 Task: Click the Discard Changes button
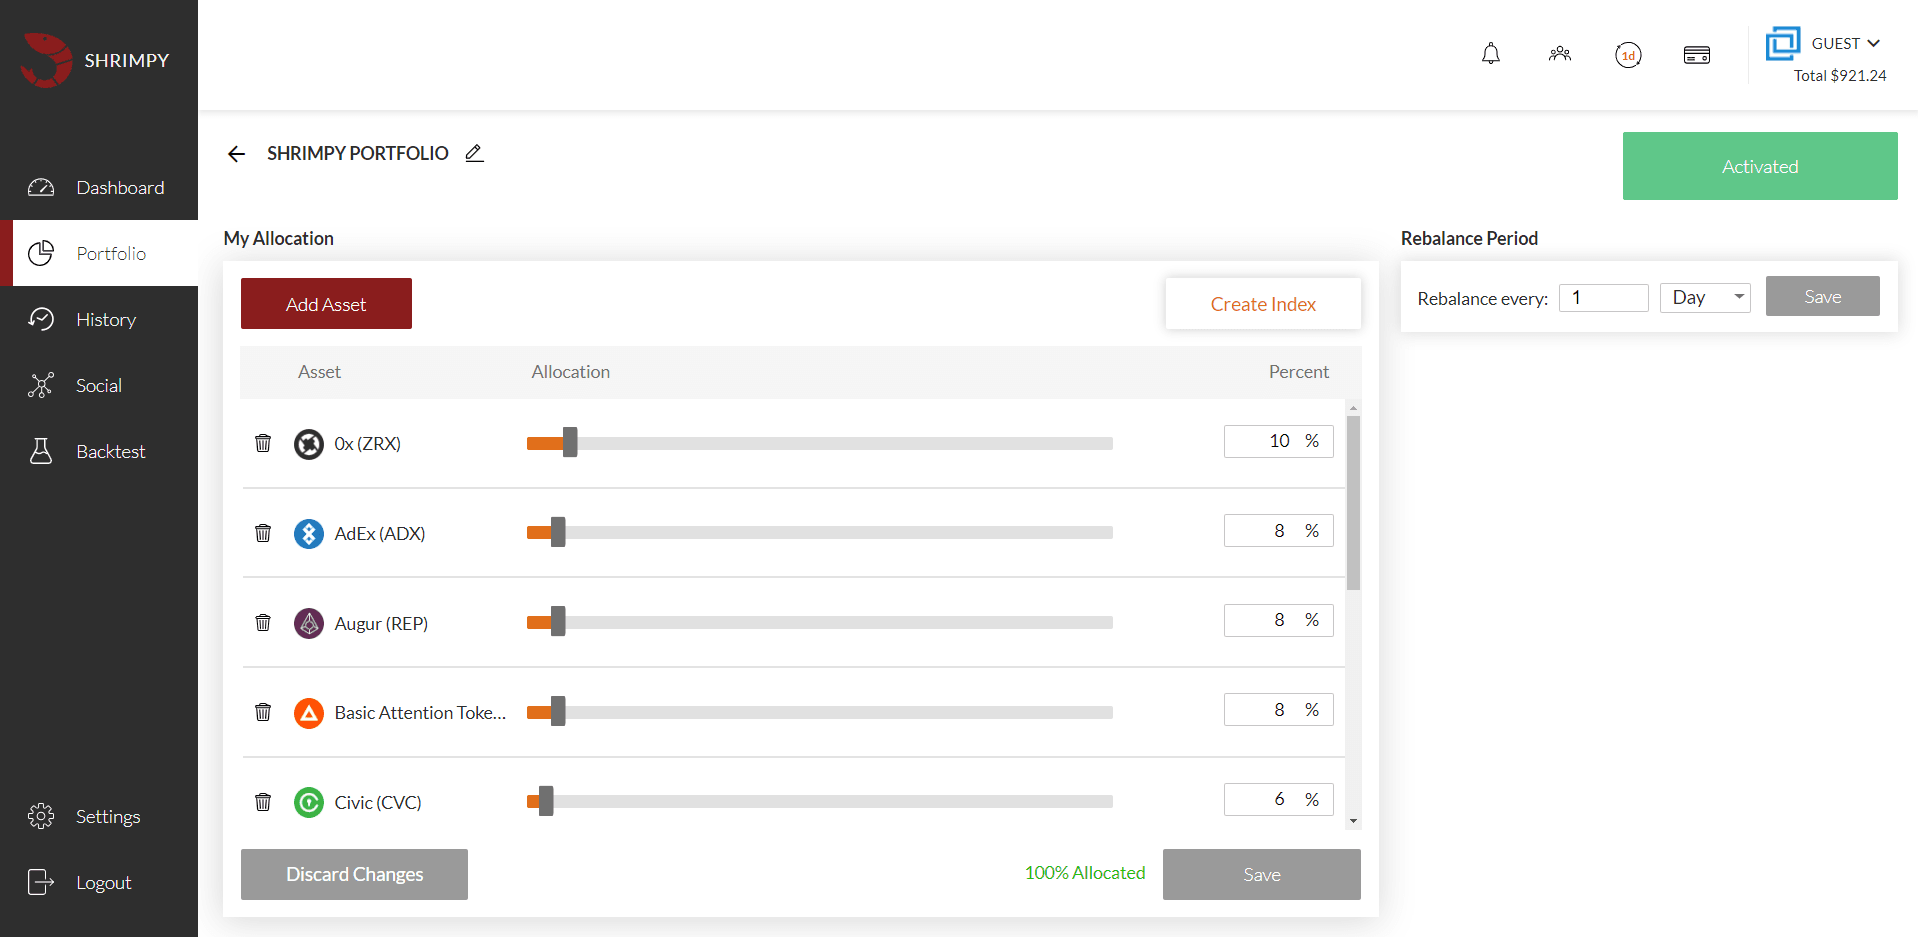tap(354, 874)
